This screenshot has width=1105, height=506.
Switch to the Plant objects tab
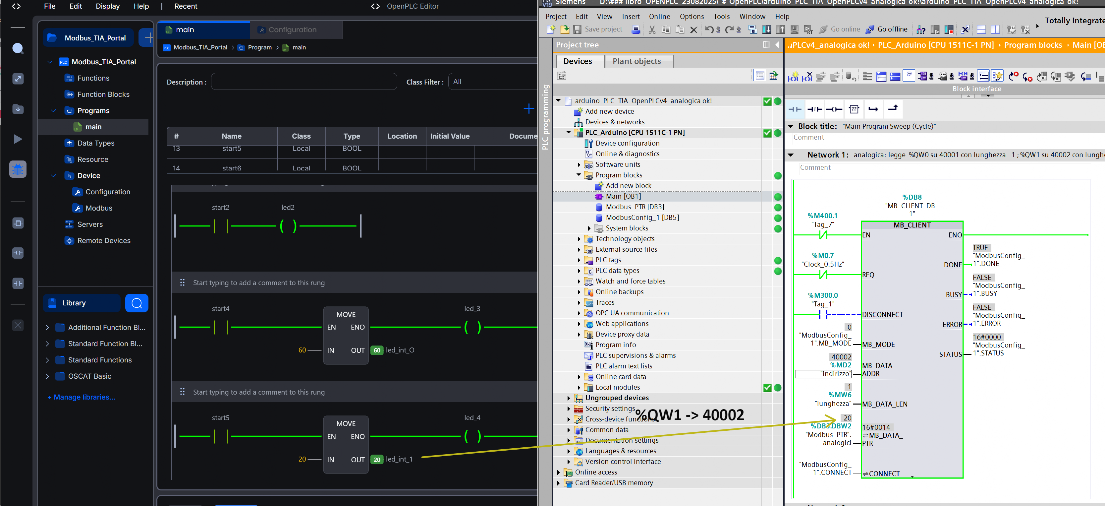pyautogui.click(x=637, y=61)
